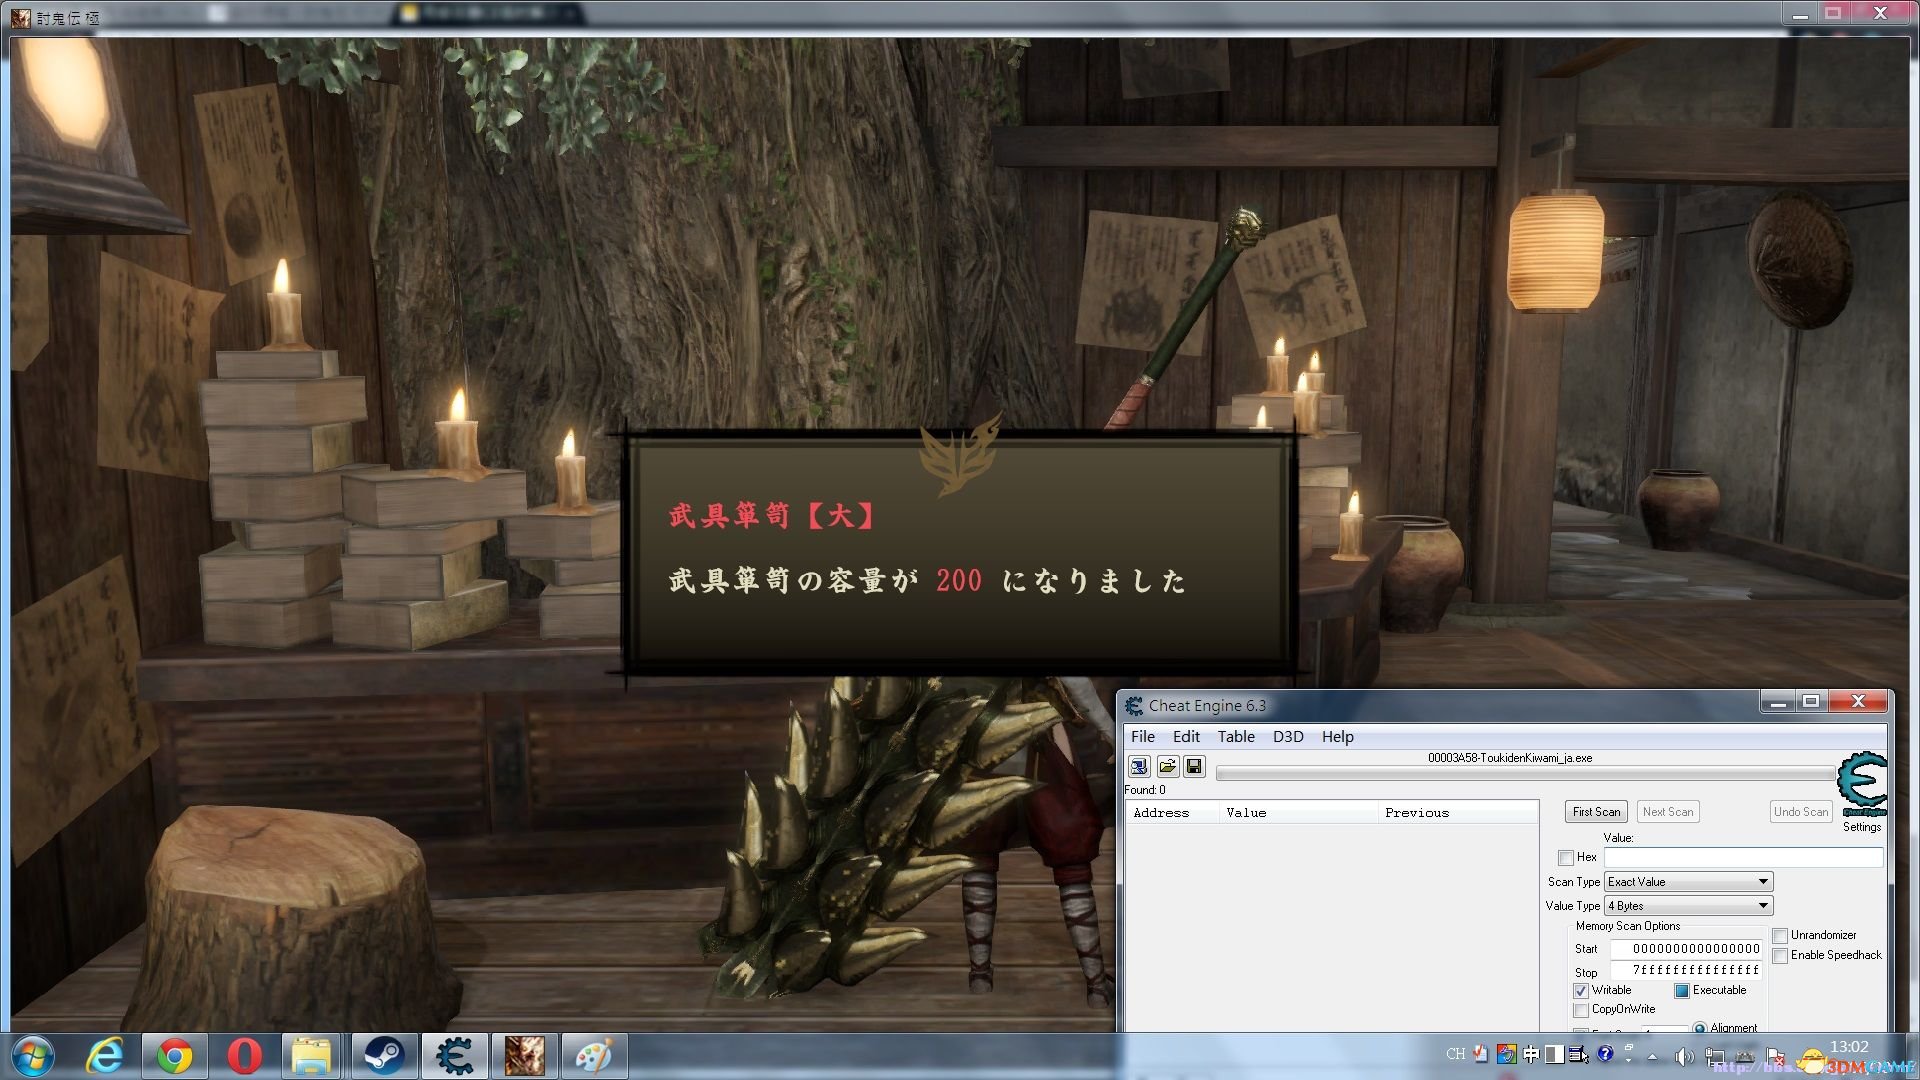Click the red 200 capacity number

pyautogui.click(x=959, y=581)
